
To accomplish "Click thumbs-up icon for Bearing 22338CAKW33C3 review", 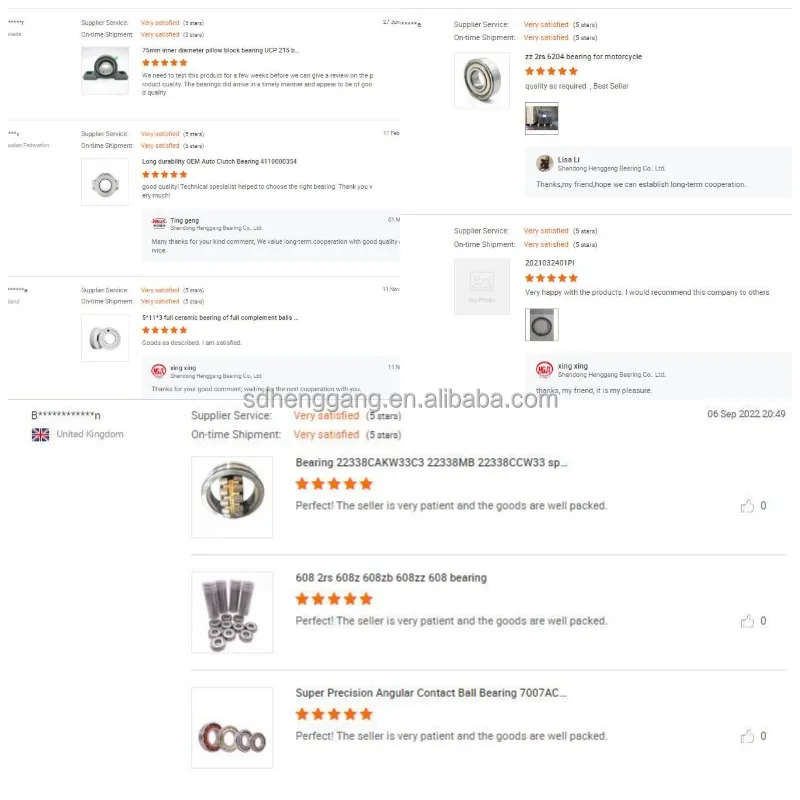I will 747,506.
